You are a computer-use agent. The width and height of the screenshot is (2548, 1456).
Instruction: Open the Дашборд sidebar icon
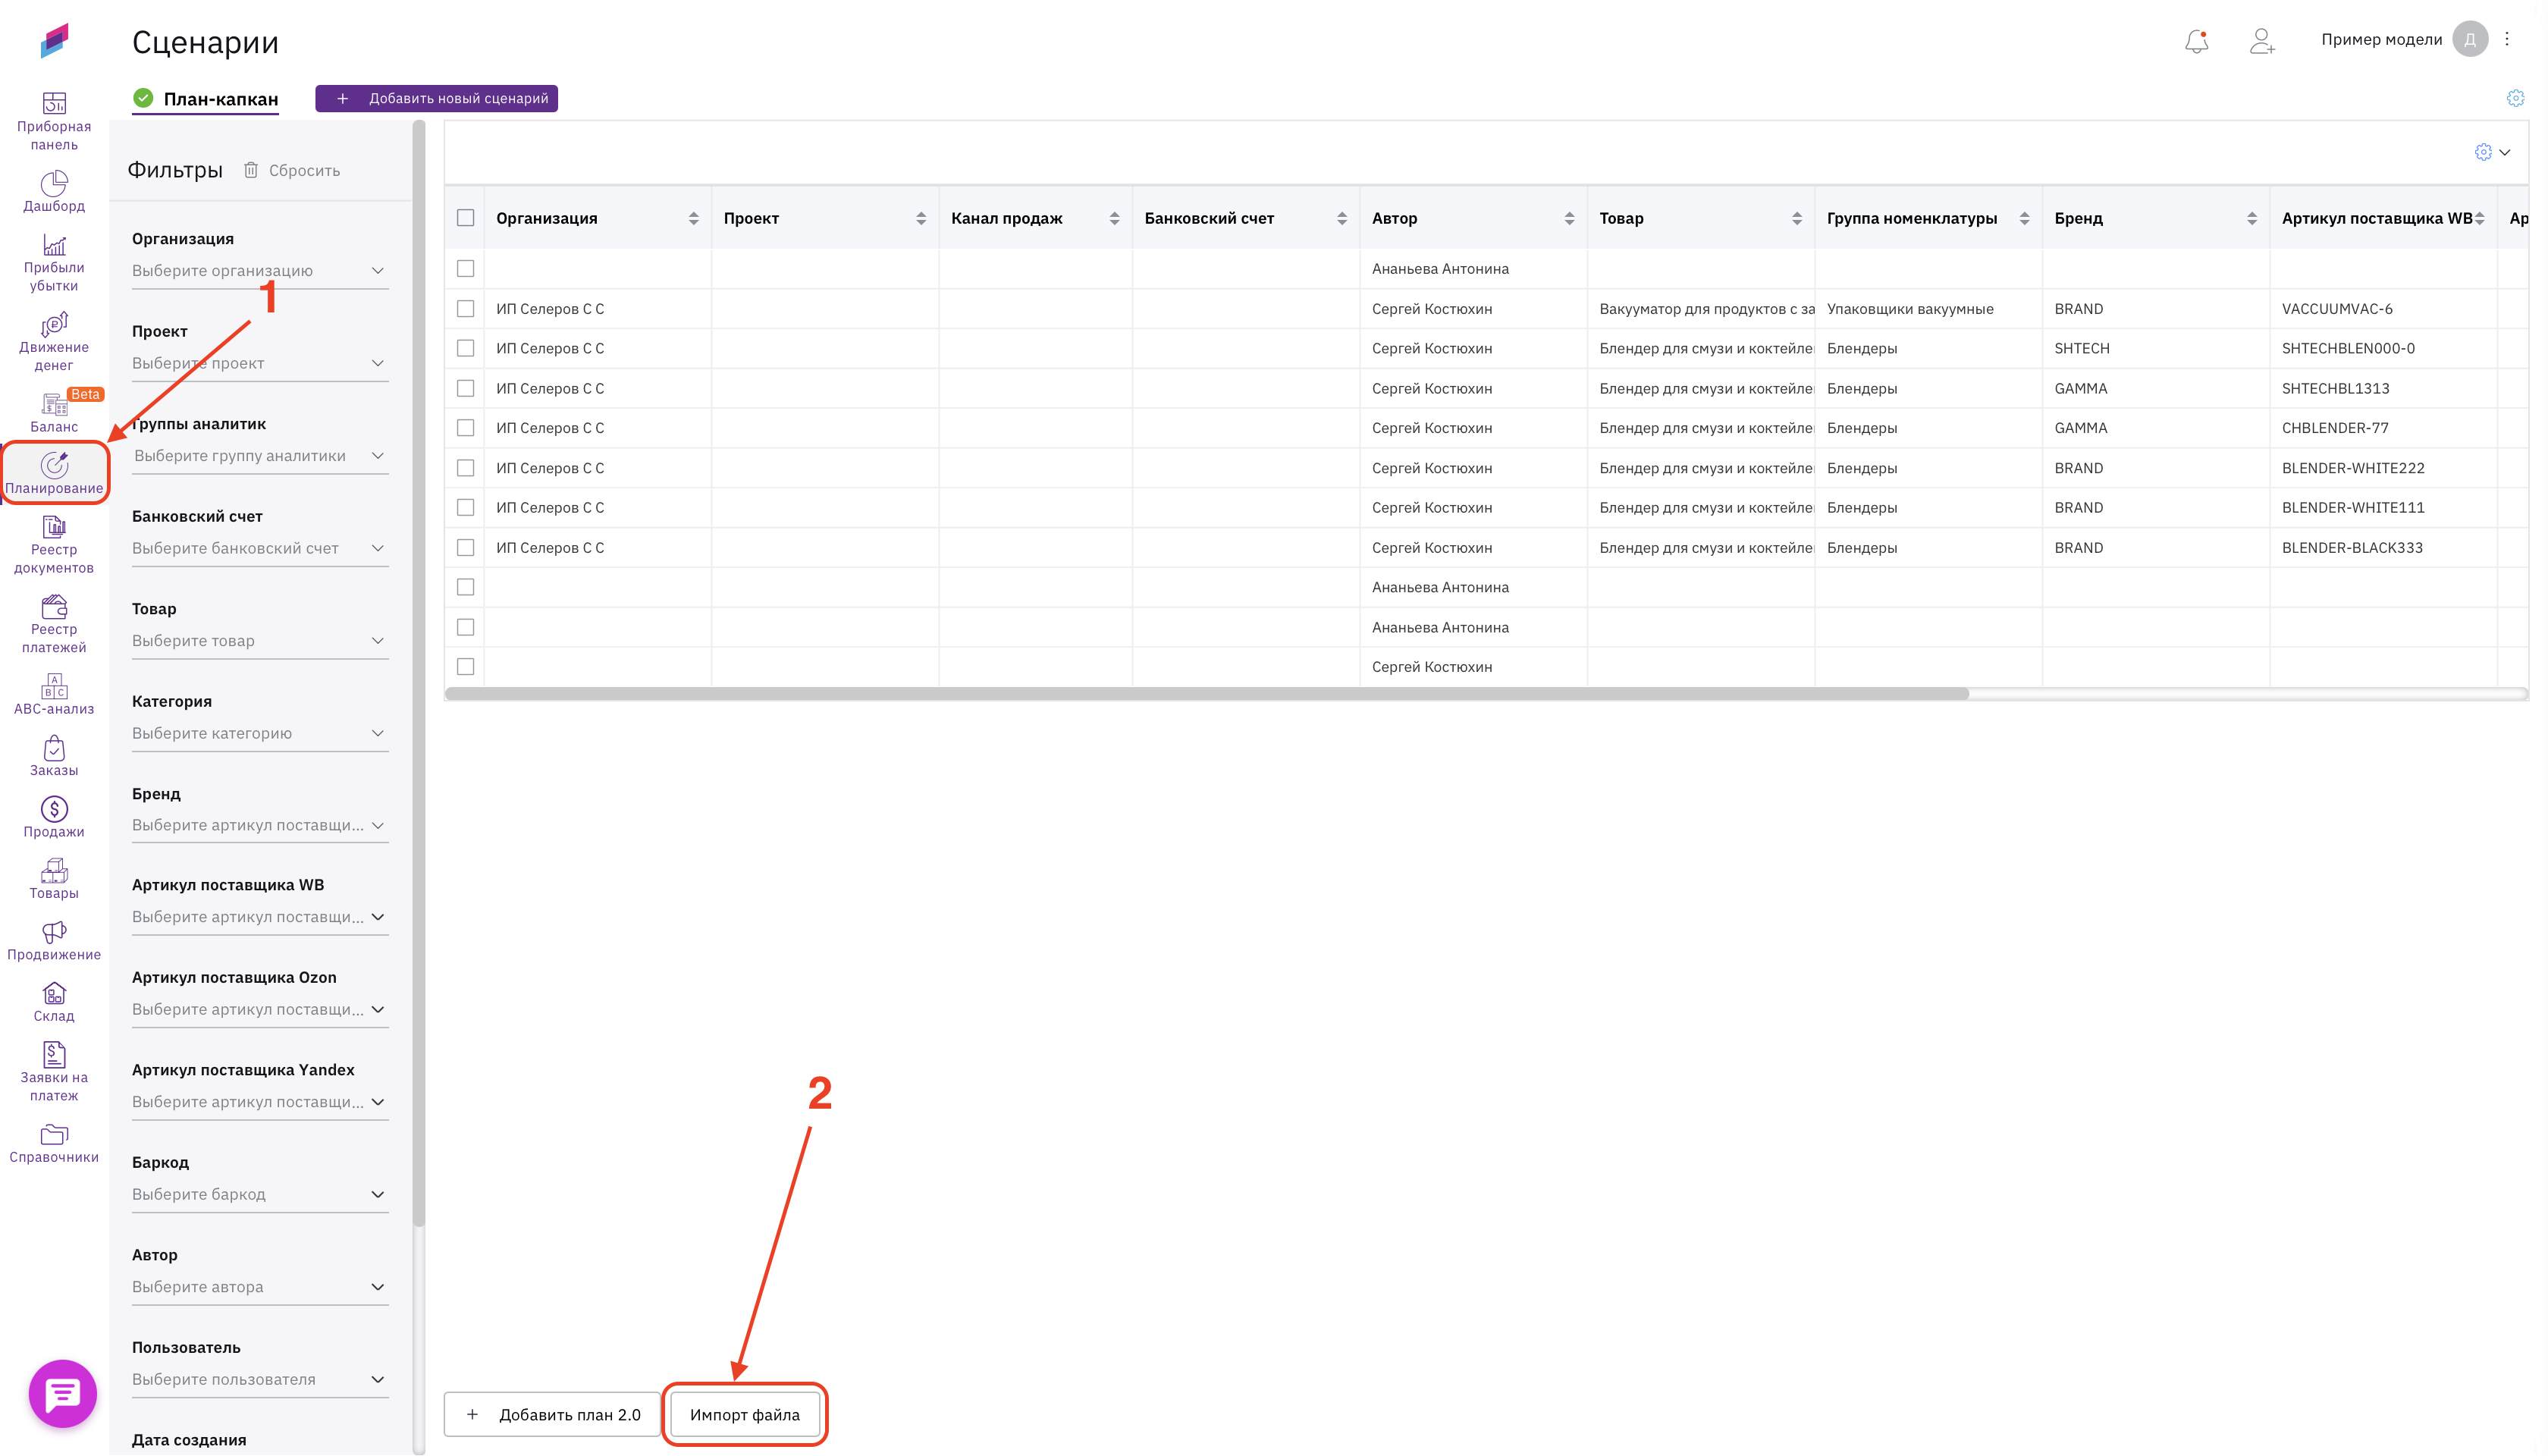pos(54,184)
